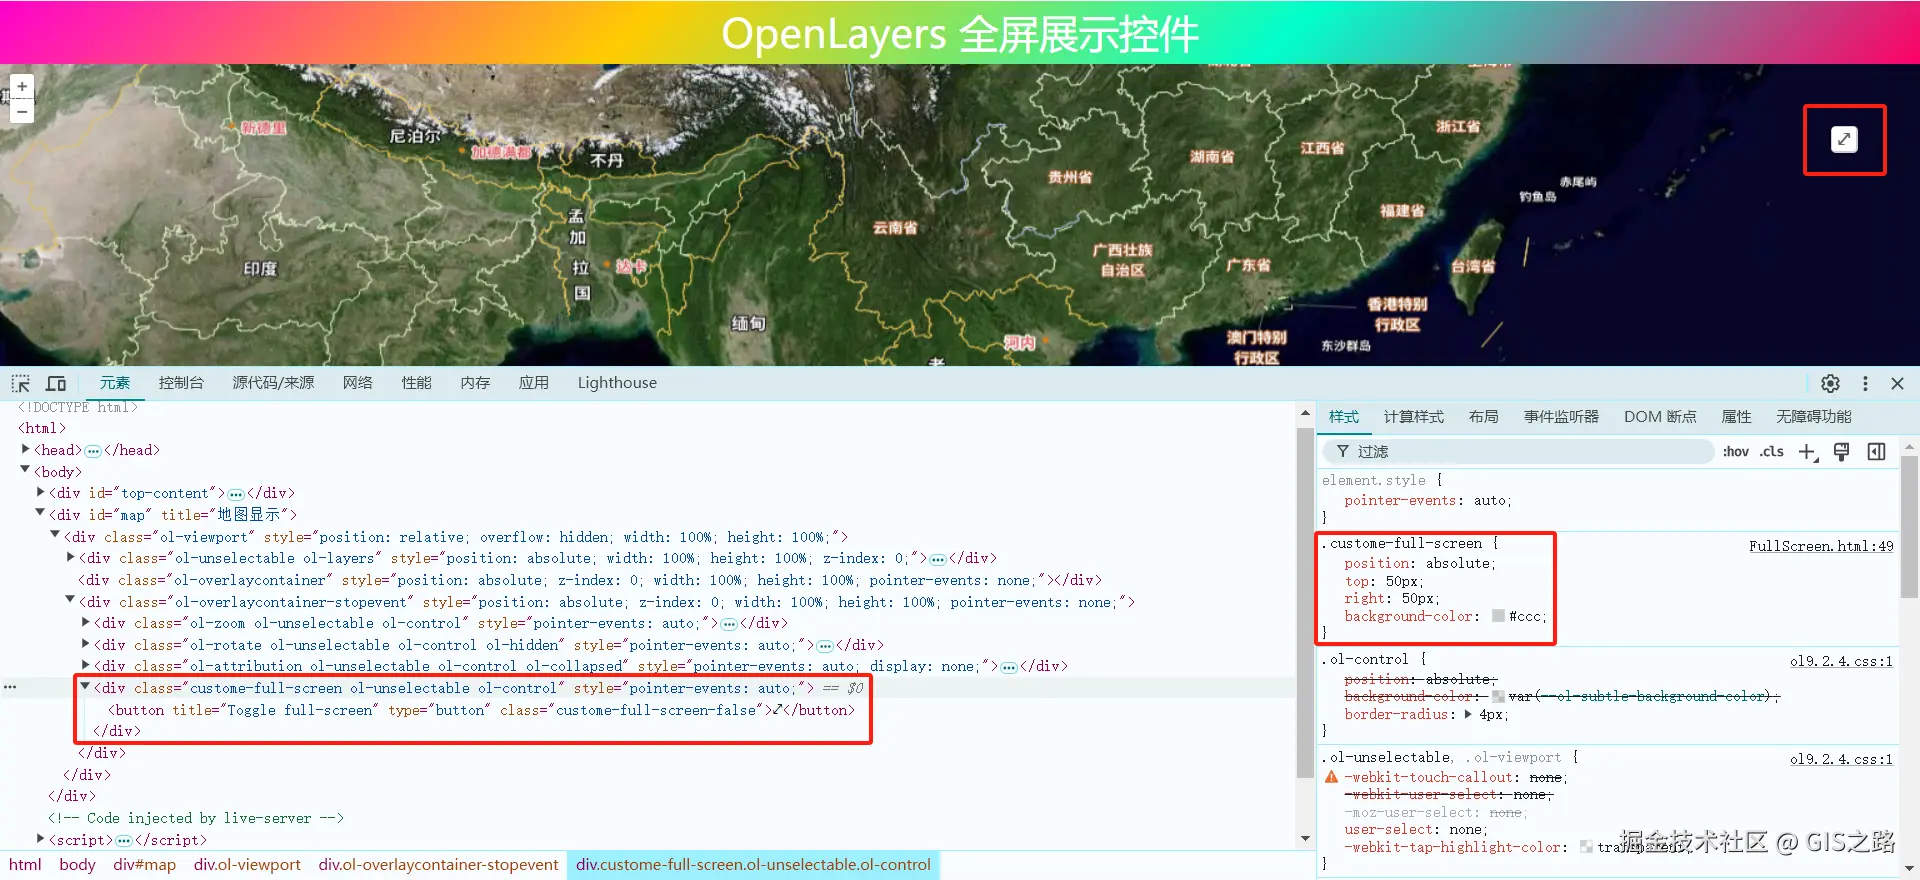Toggle the computed styles sidebar icon
The height and width of the screenshot is (880, 1920).
coord(1876,452)
